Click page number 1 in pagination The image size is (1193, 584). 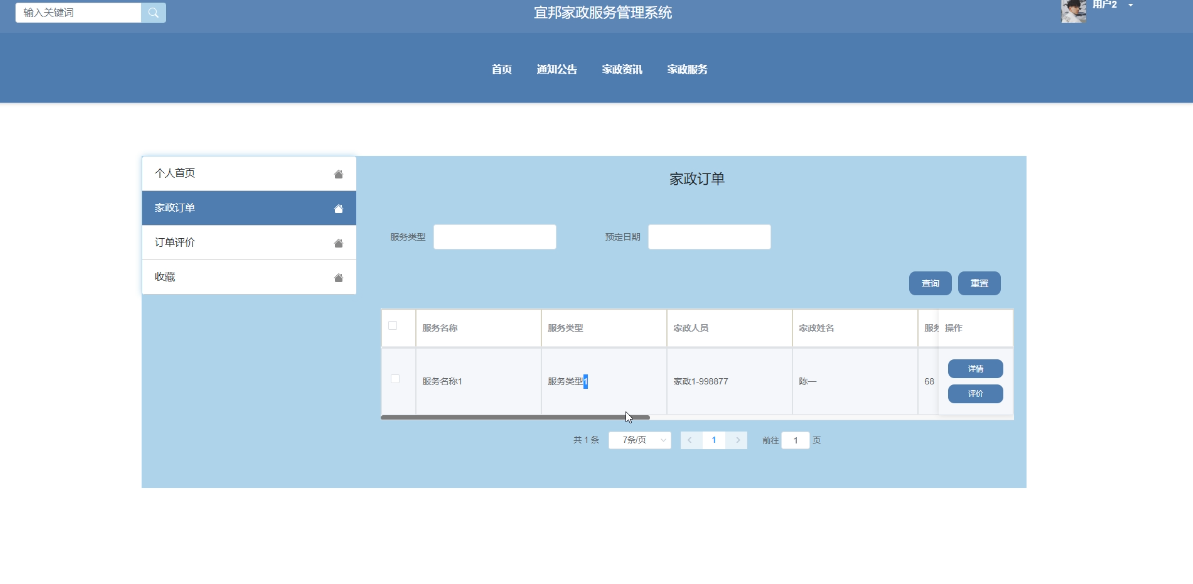coord(714,440)
